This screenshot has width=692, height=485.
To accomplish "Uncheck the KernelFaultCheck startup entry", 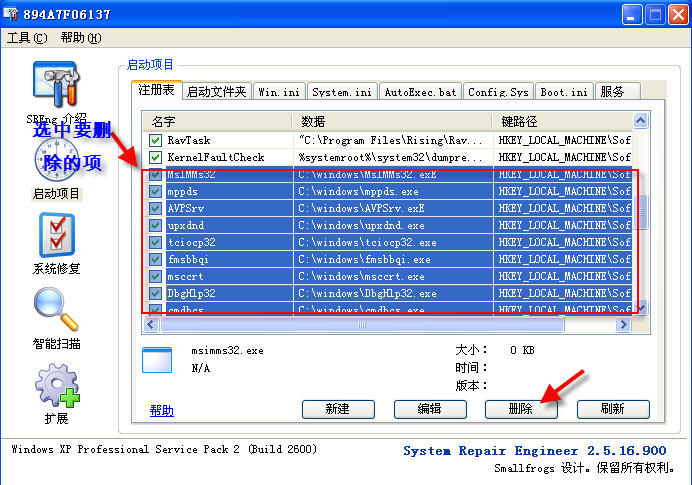I will click(x=155, y=157).
